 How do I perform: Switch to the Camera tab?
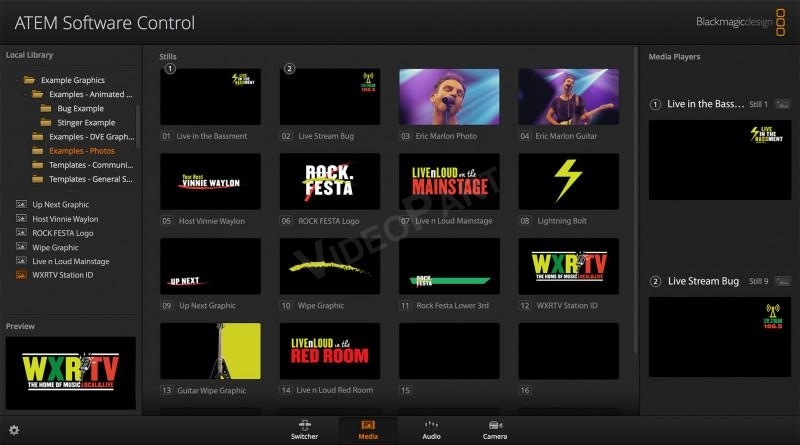point(495,430)
